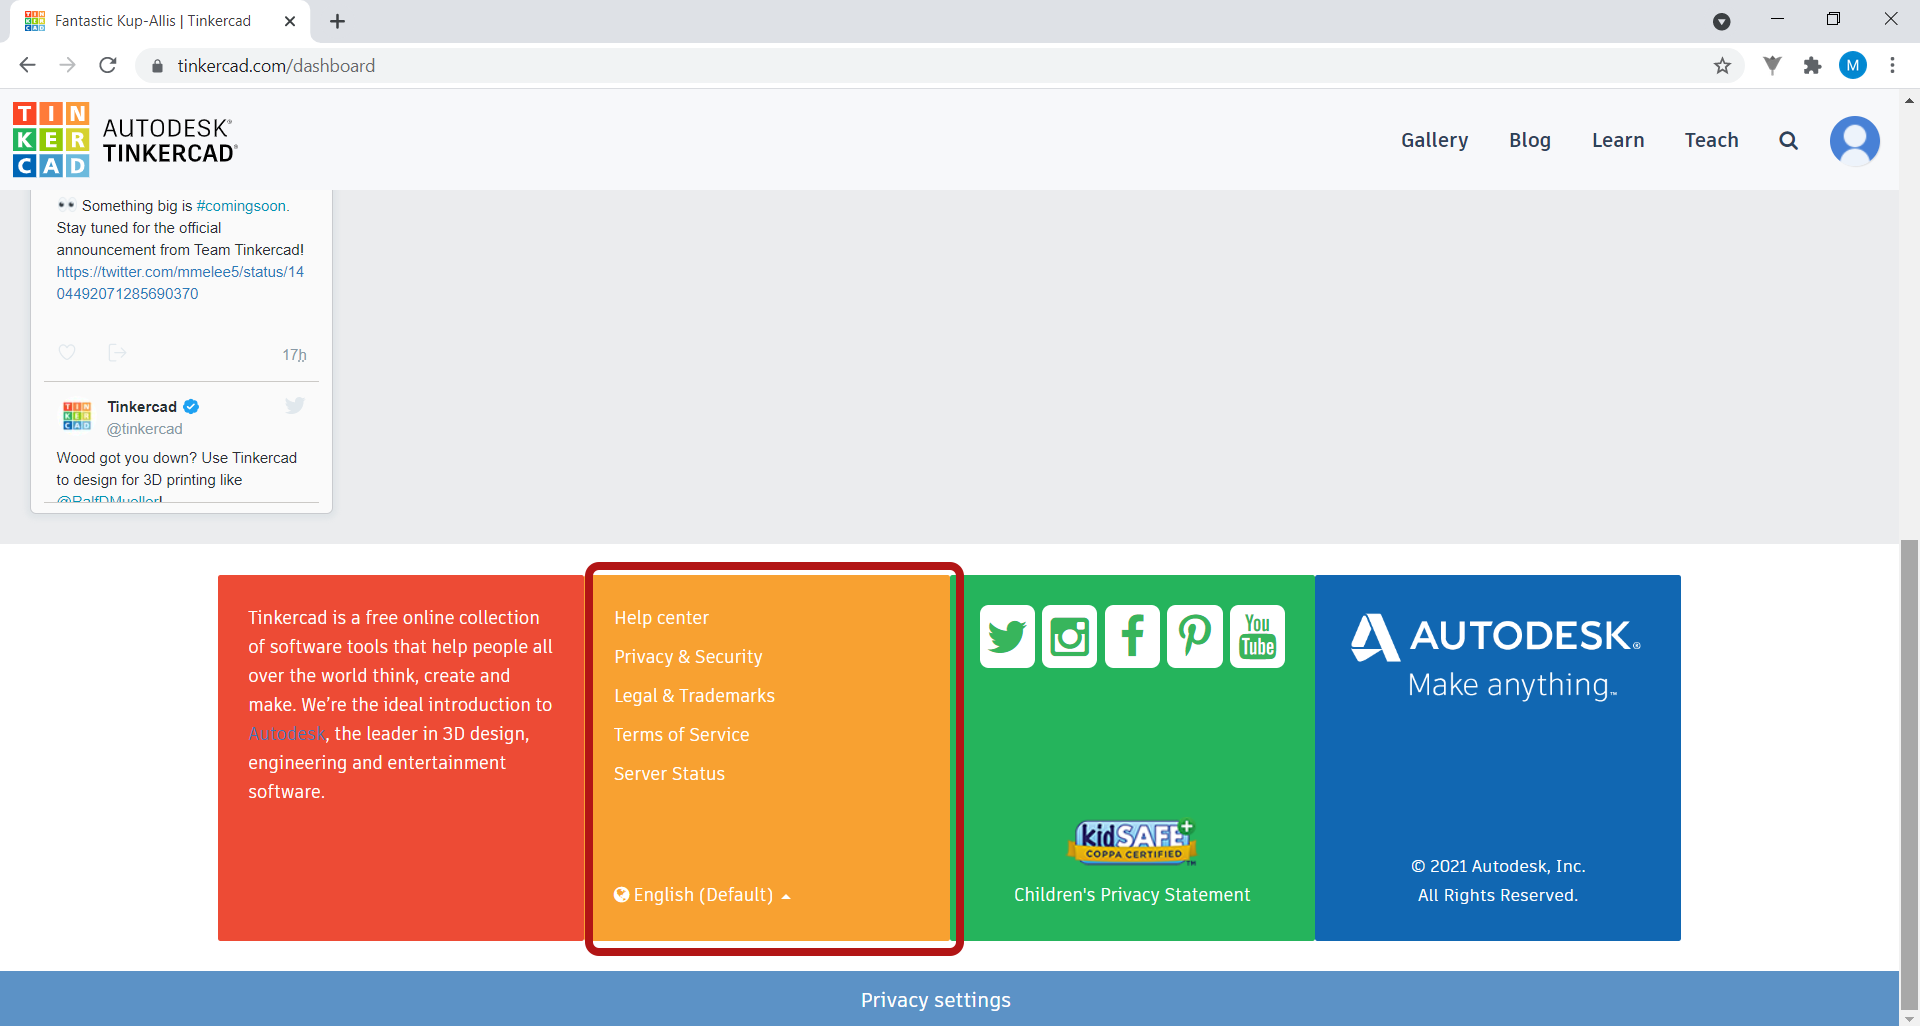Click the Twitter bird on Tinkercad tweet
The height and width of the screenshot is (1026, 1920).
pos(295,406)
